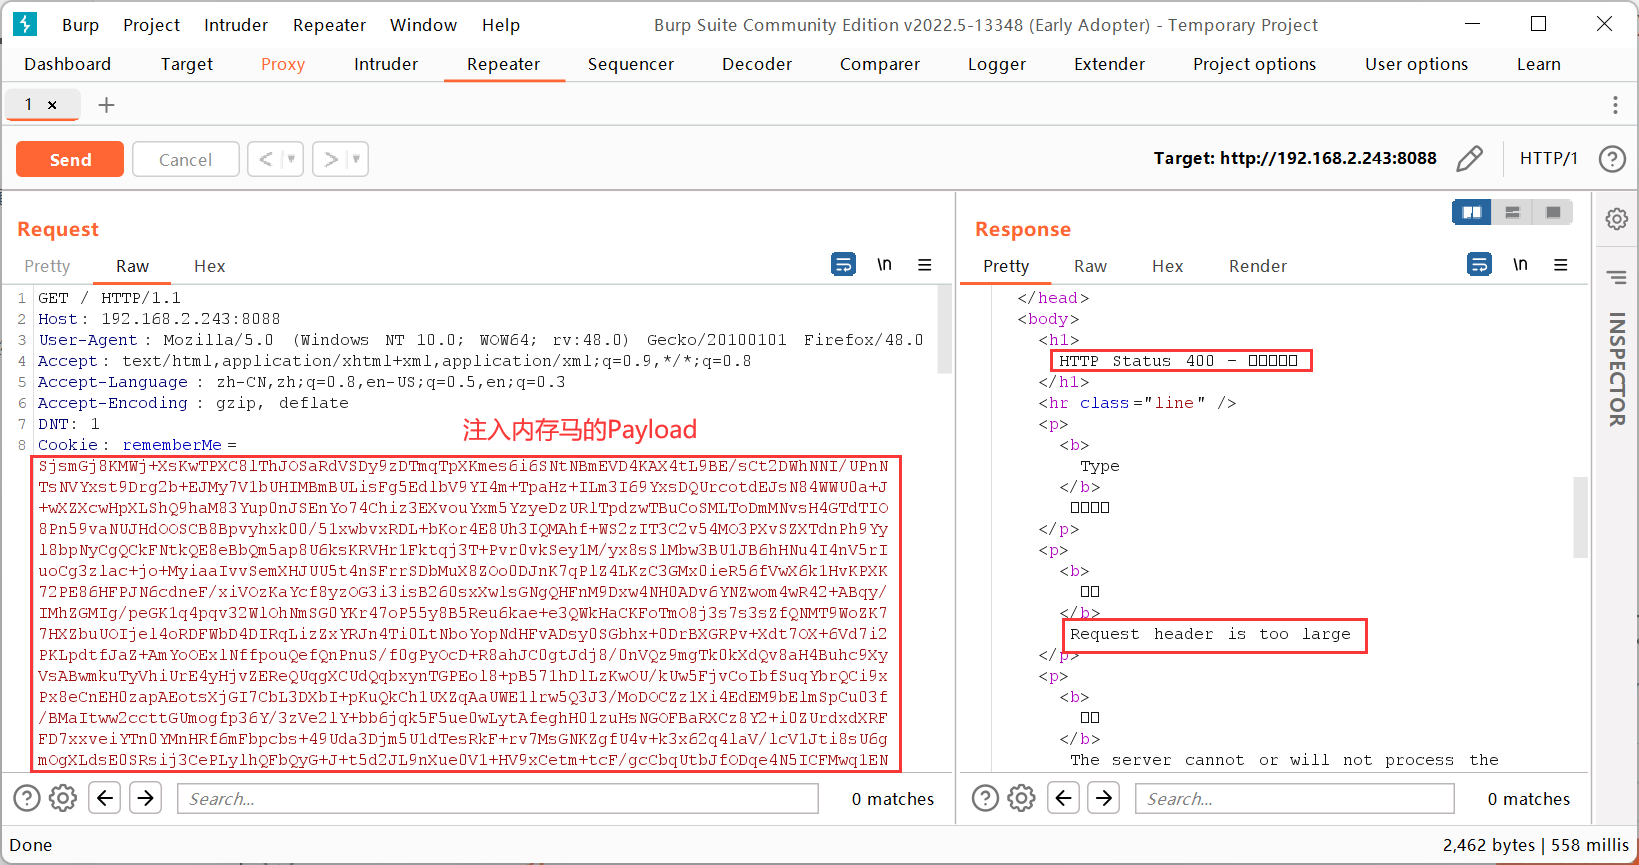Go to previous match in request search

pos(105,798)
